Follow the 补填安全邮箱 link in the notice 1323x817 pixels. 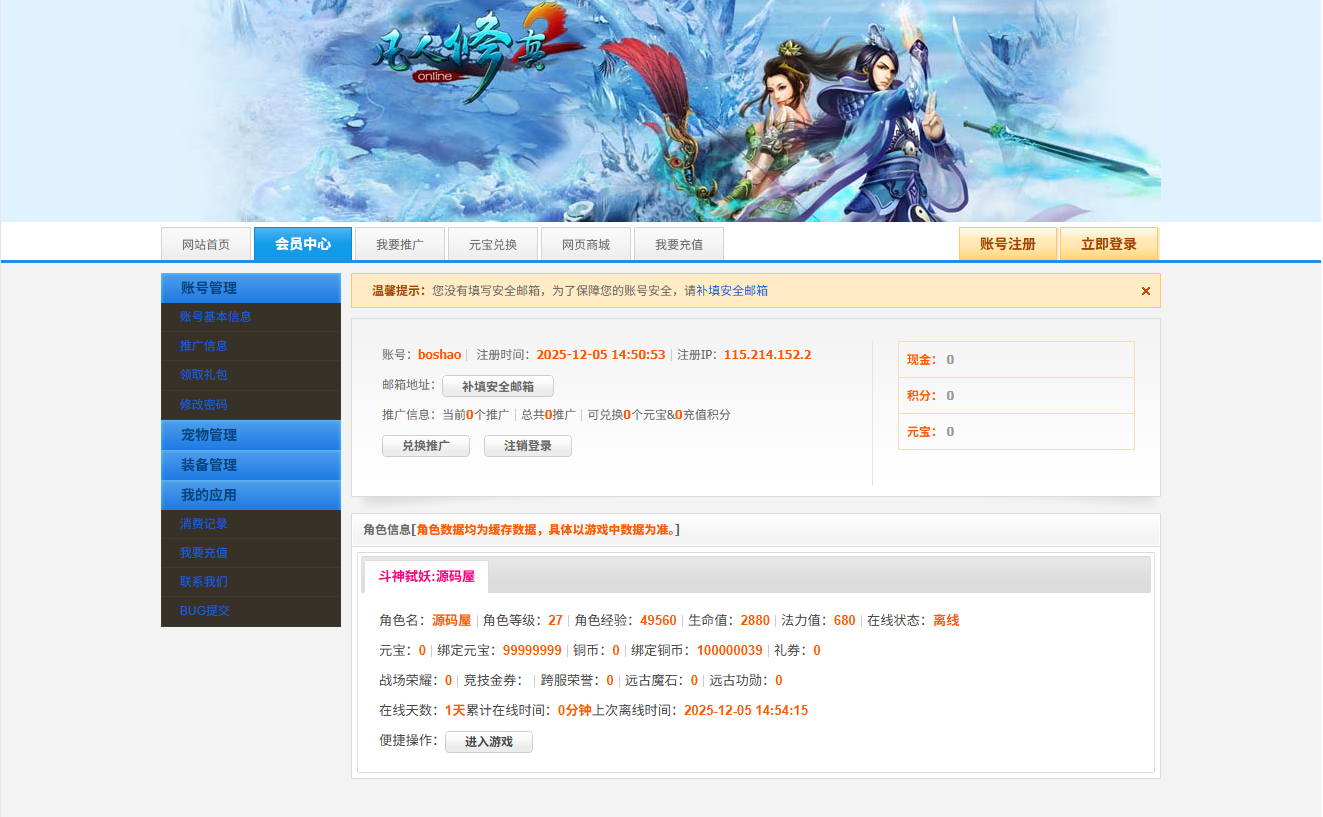[x=732, y=291]
